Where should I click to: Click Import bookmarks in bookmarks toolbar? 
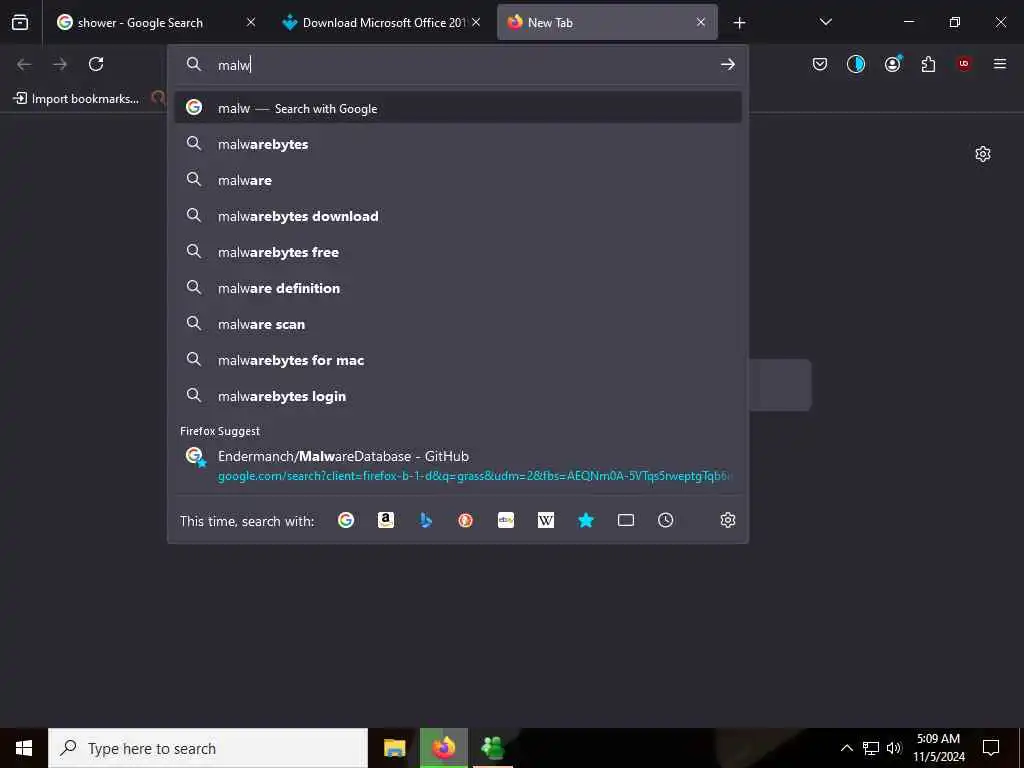[76, 99]
